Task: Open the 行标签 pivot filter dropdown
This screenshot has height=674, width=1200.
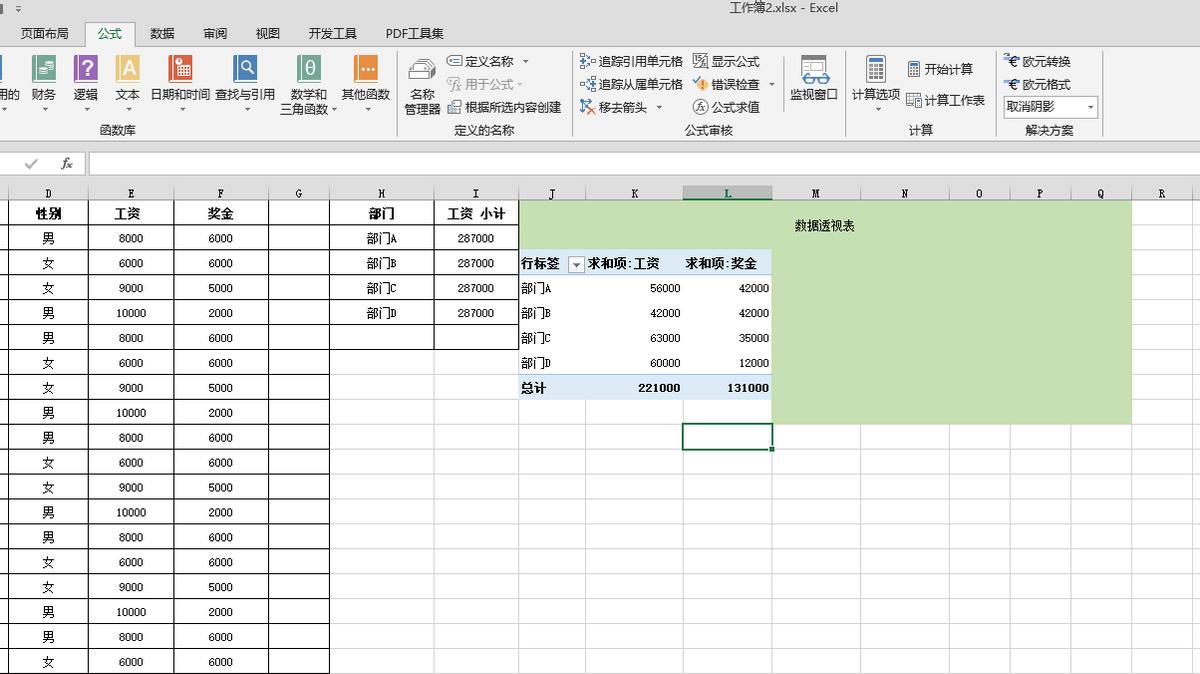Action: coord(577,263)
